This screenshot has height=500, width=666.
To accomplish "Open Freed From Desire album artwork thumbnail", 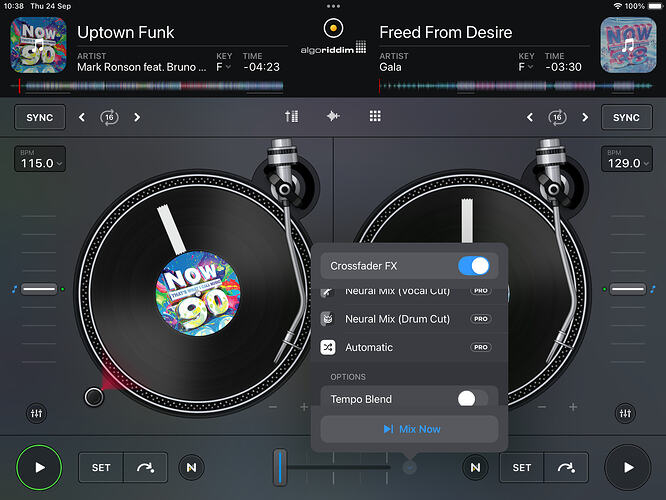I will click(x=628, y=45).
